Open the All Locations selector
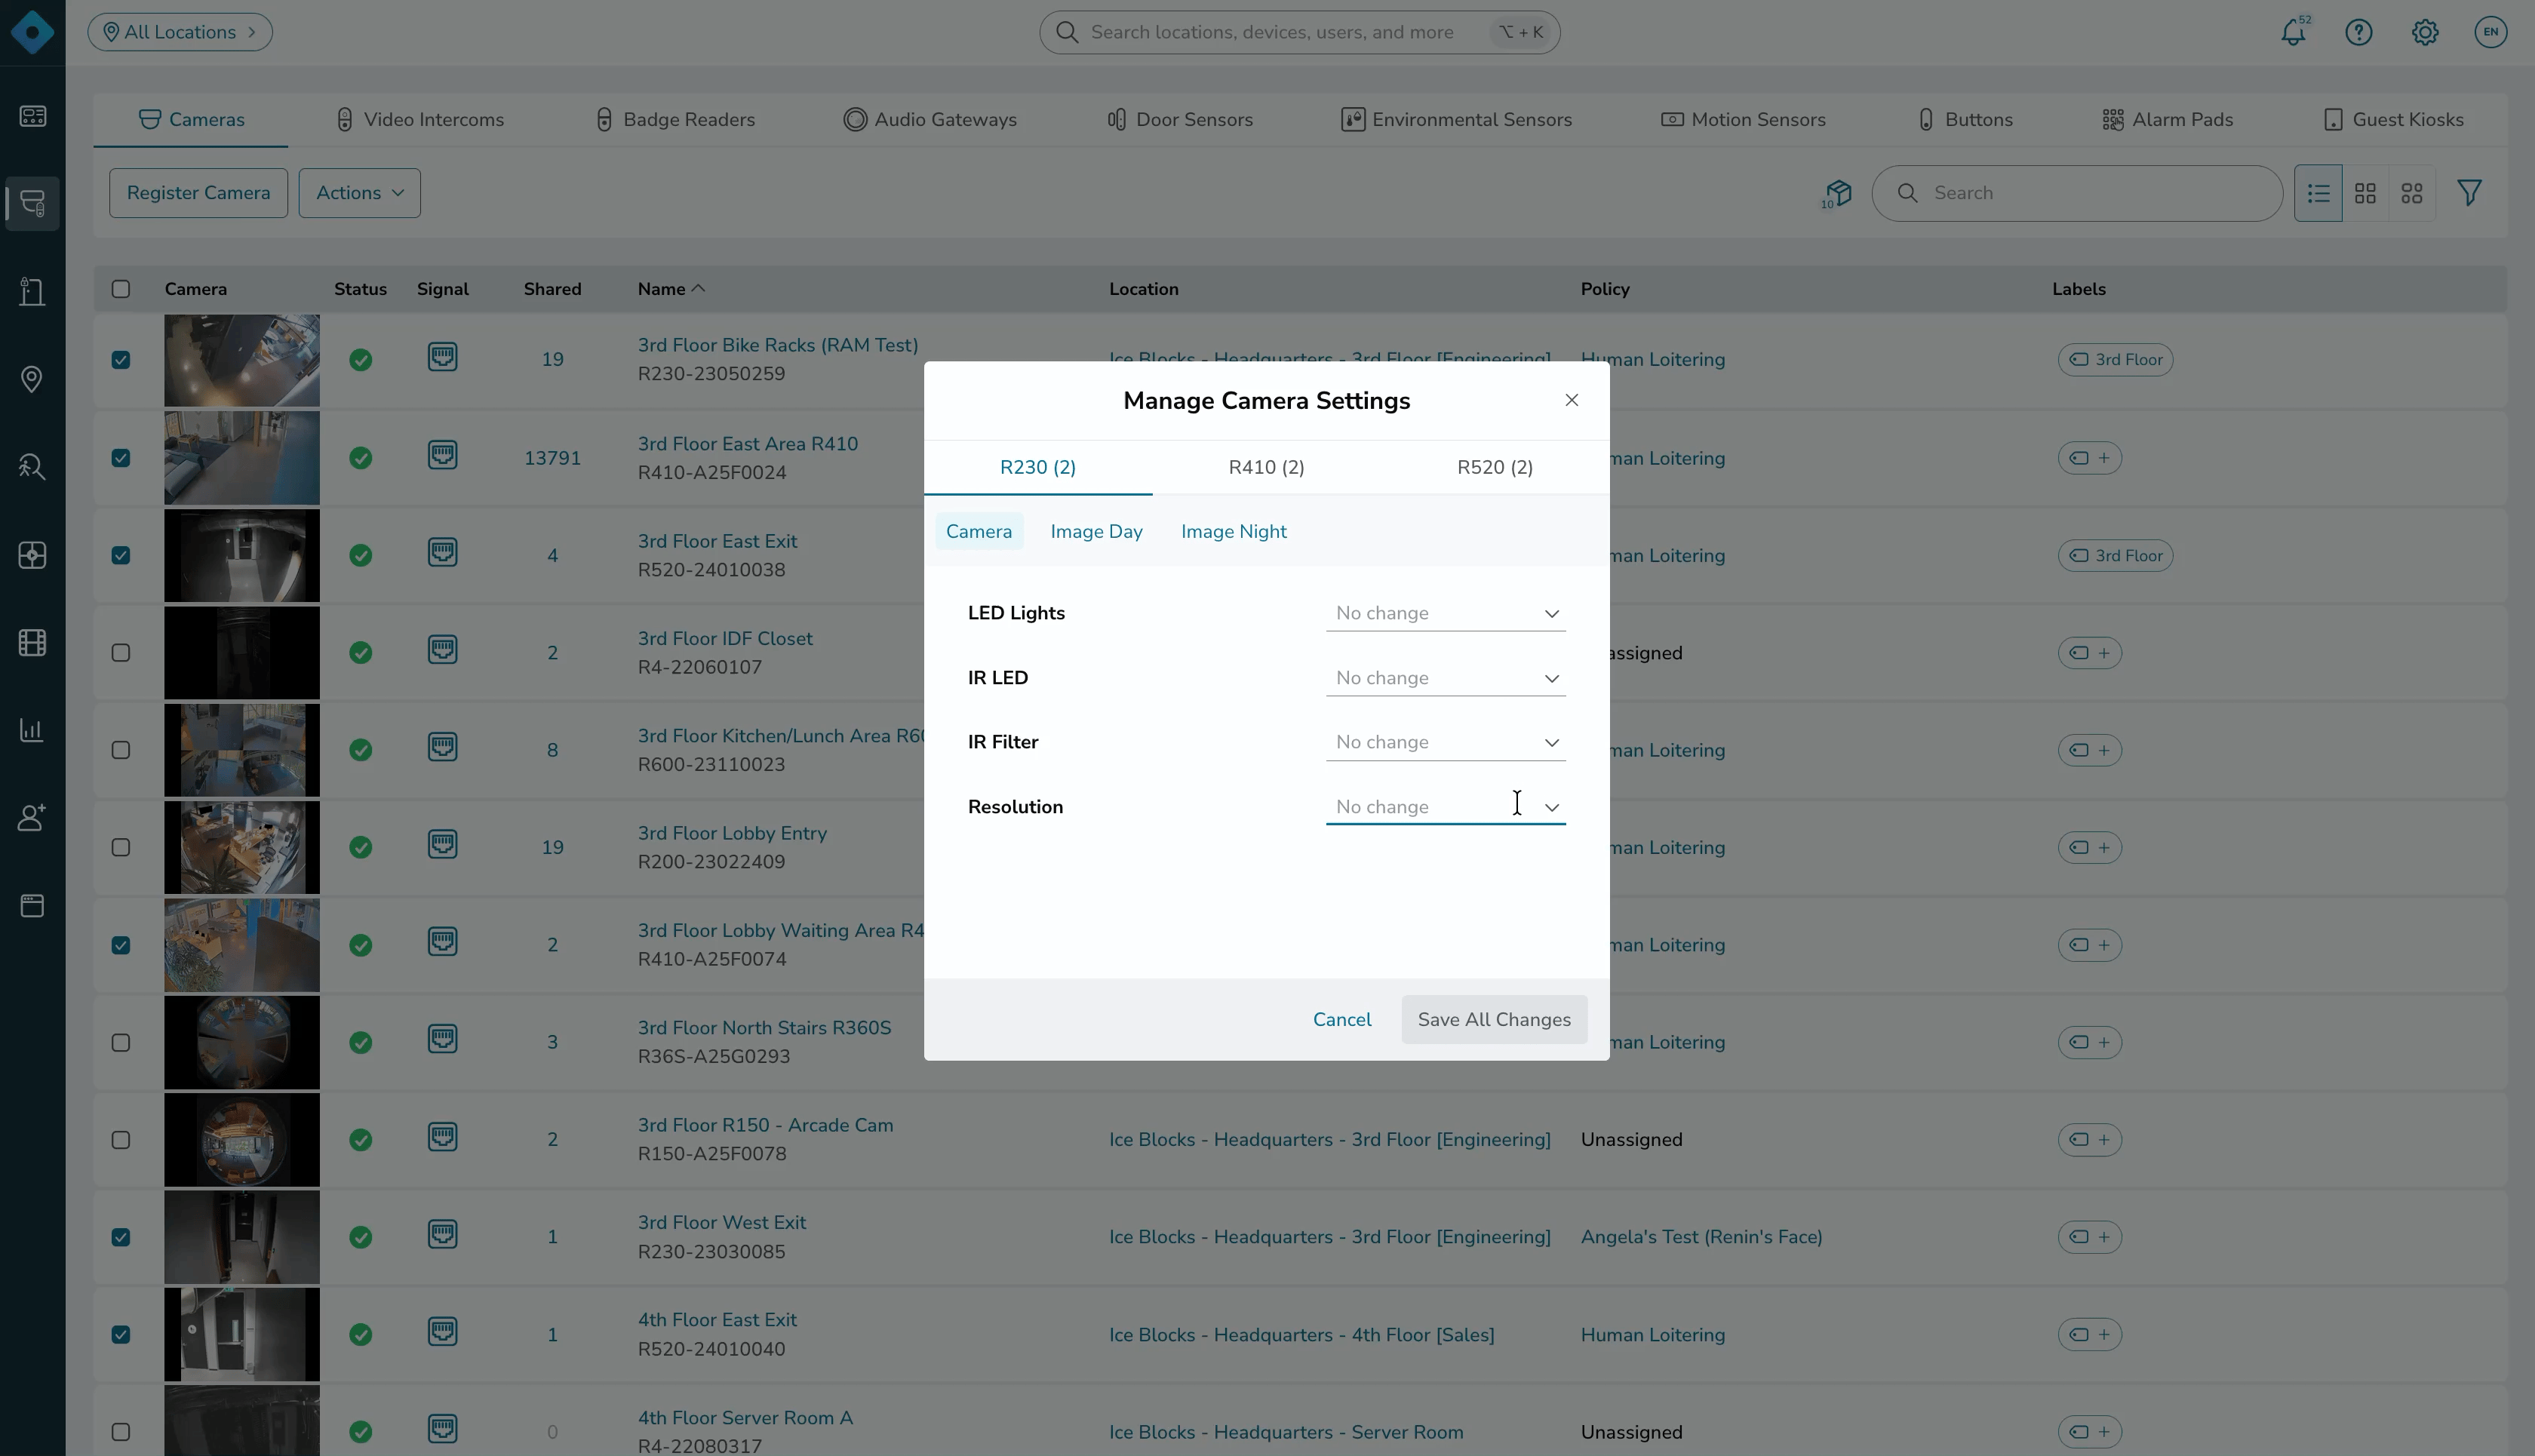The width and height of the screenshot is (2535, 1456). point(180,32)
